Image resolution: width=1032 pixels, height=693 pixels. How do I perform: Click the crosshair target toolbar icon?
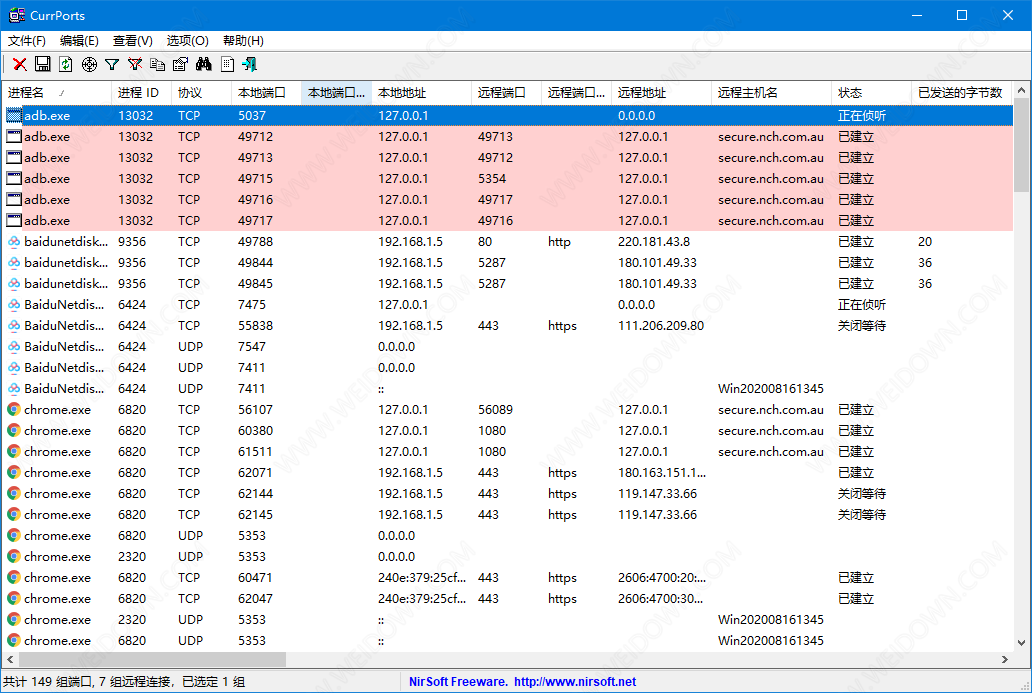(89, 64)
